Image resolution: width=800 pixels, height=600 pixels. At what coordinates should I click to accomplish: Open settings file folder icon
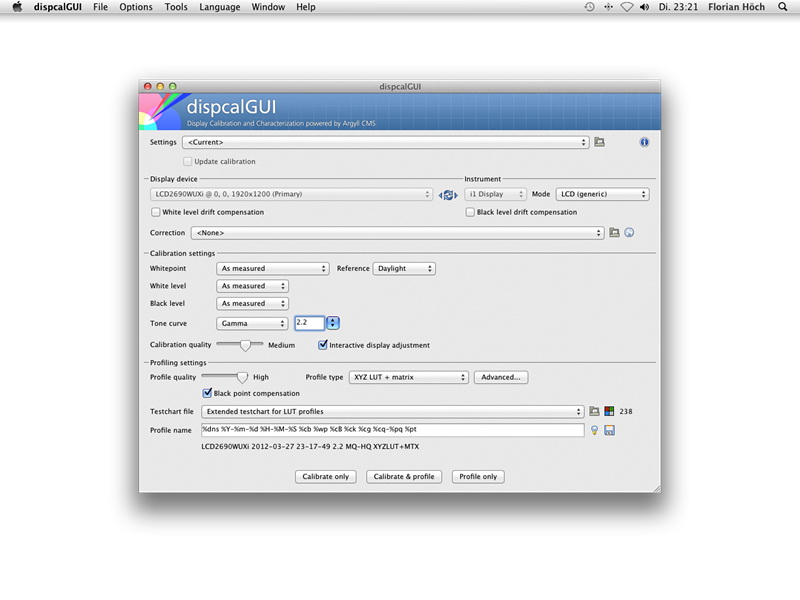tap(599, 142)
